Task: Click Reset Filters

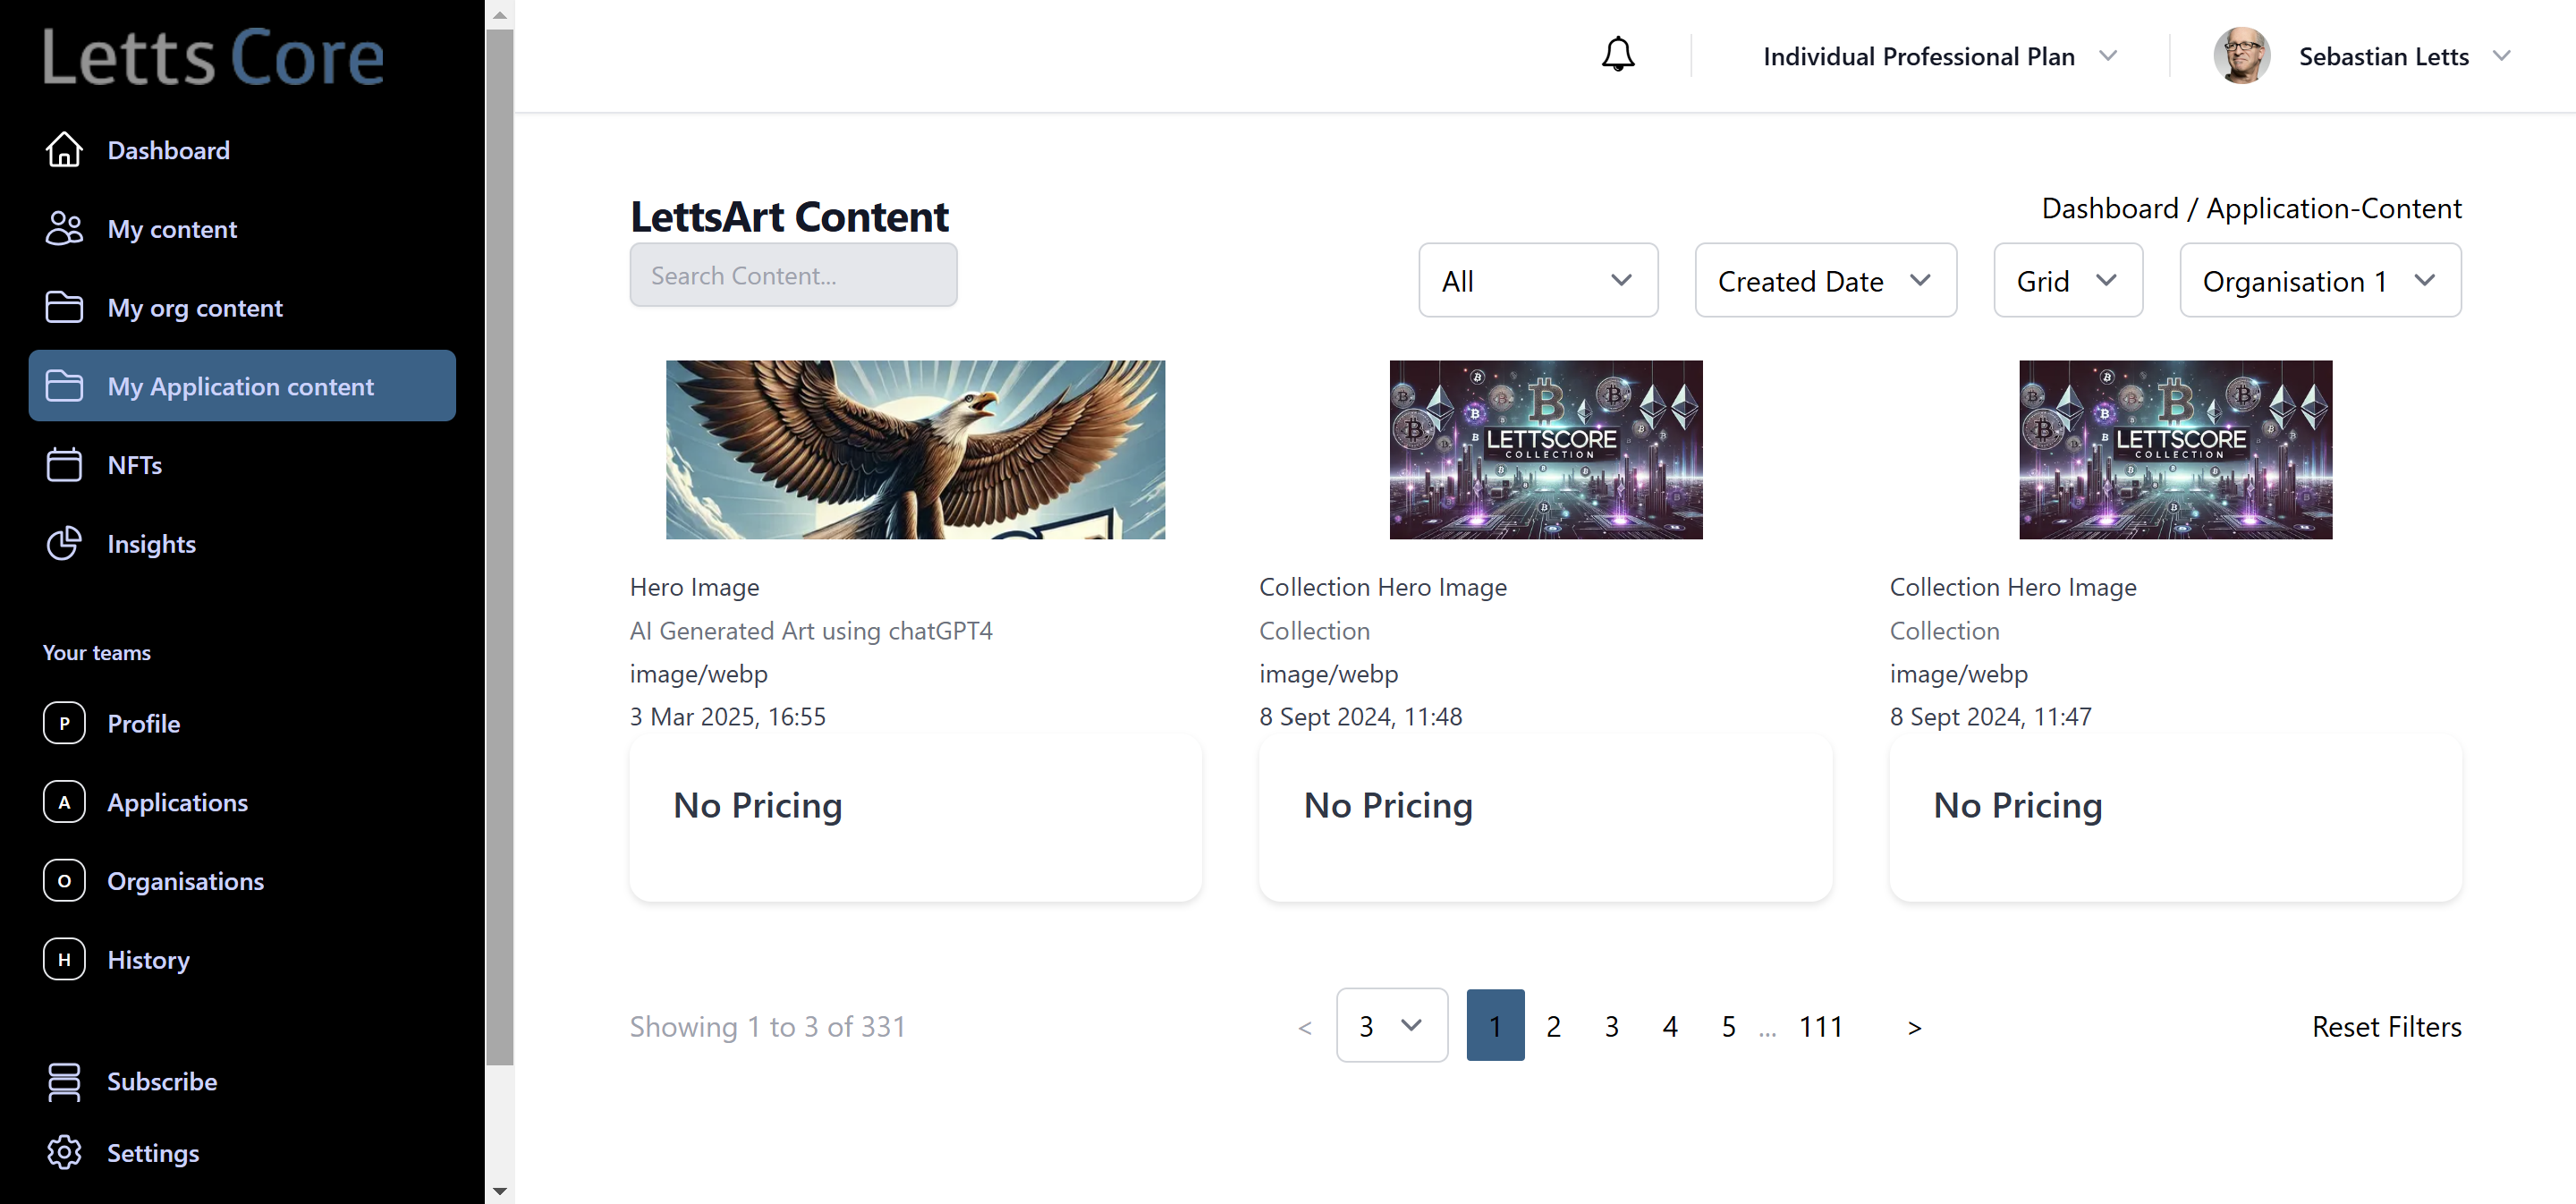Action: [2386, 1026]
